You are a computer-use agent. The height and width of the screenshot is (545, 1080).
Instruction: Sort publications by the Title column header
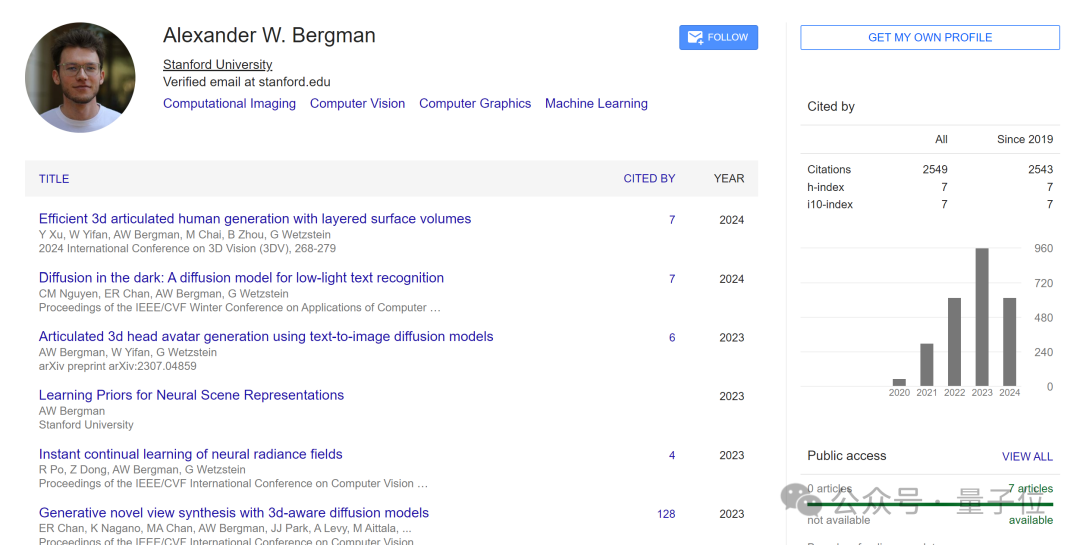[54, 179]
